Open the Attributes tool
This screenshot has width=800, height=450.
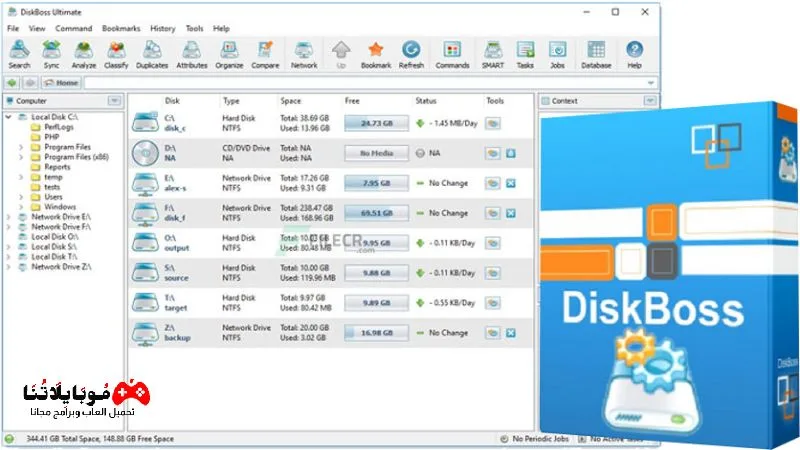coord(192,55)
